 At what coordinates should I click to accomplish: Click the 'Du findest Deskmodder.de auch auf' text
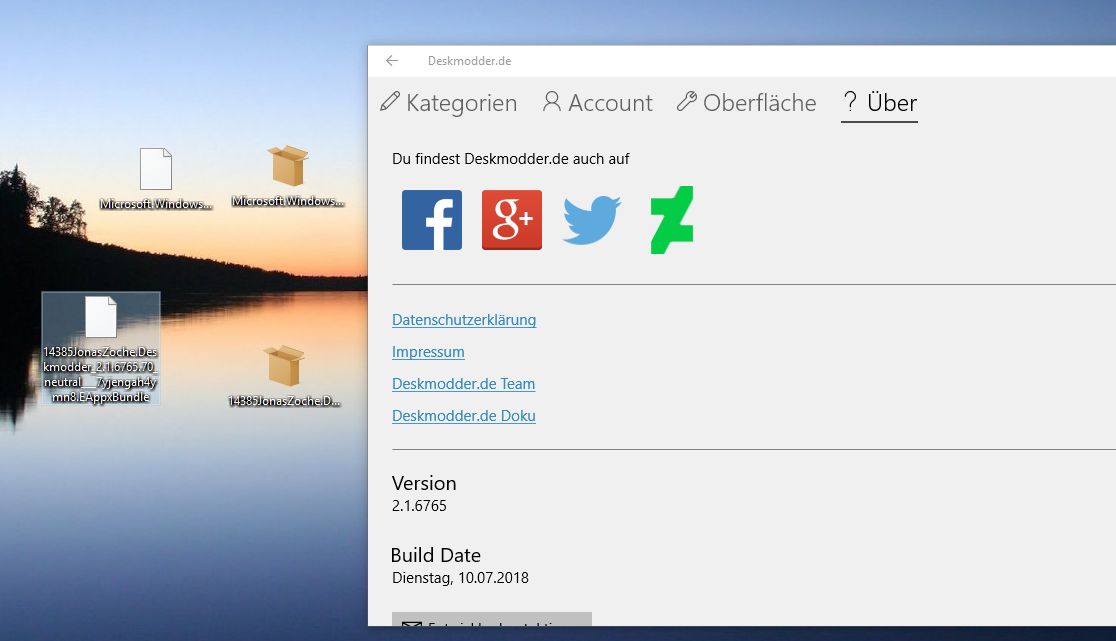(x=510, y=159)
